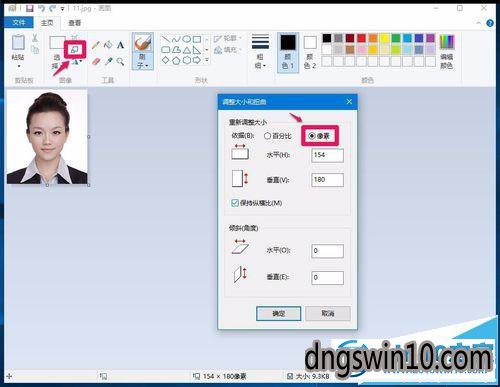
Task: Expand the shapes gallery More arrow
Action: pyautogui.click(x=207, y=60)
